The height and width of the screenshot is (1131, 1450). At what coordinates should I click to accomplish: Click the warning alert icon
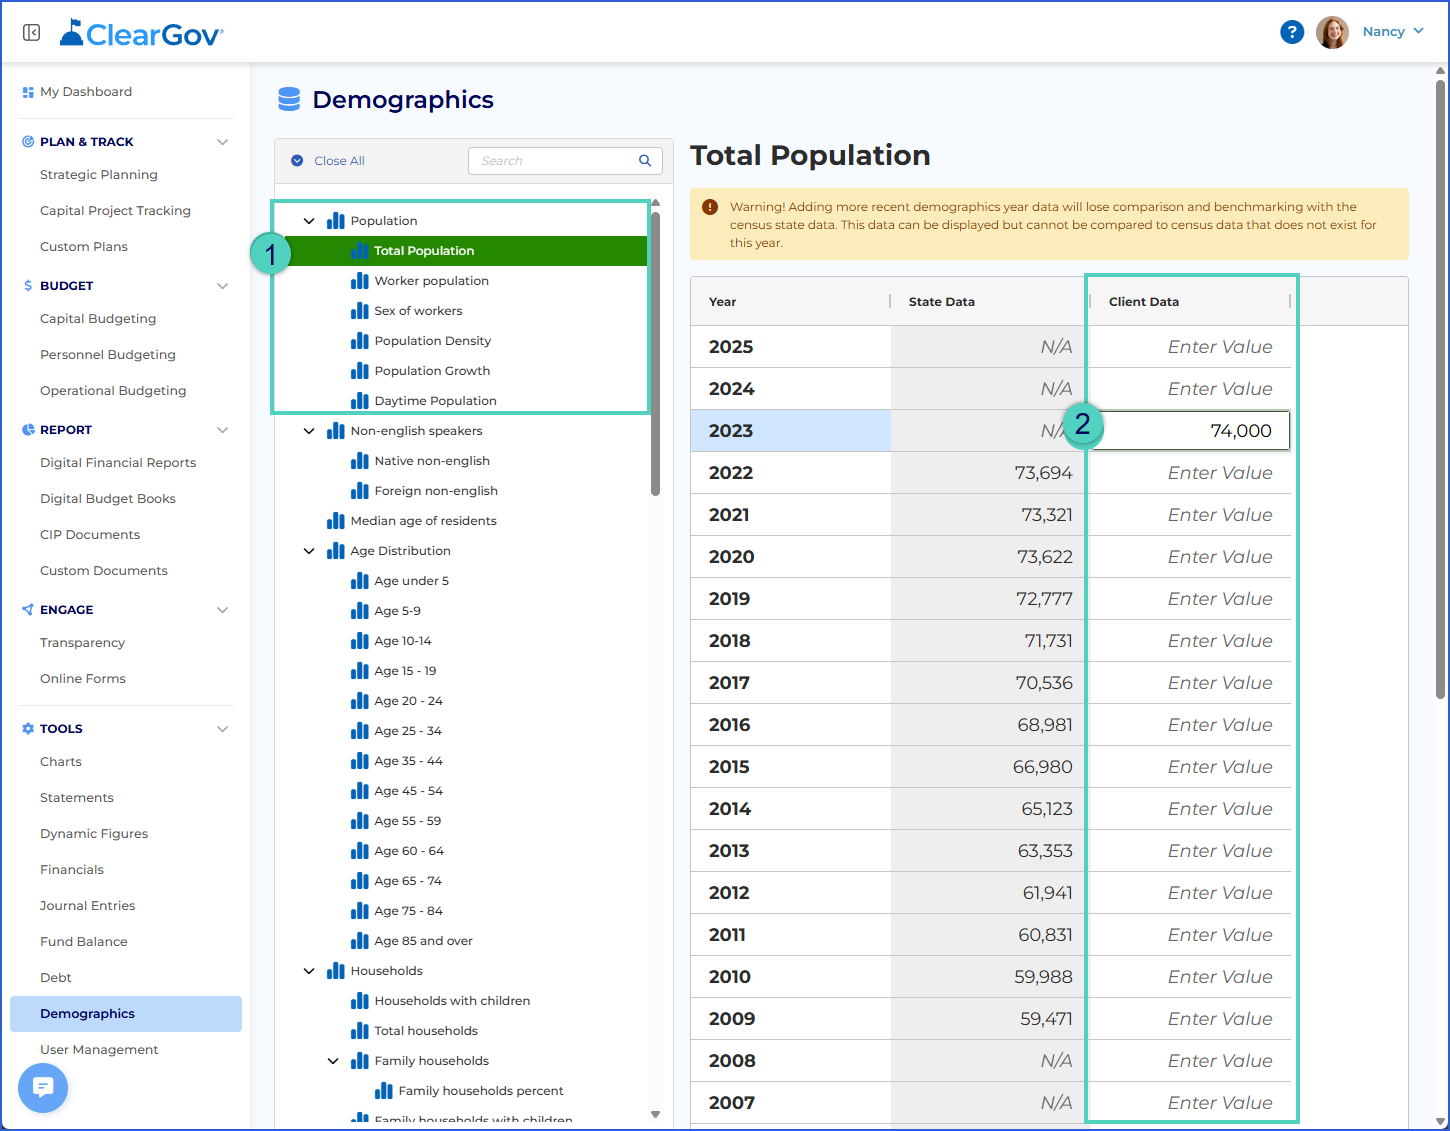710,207
